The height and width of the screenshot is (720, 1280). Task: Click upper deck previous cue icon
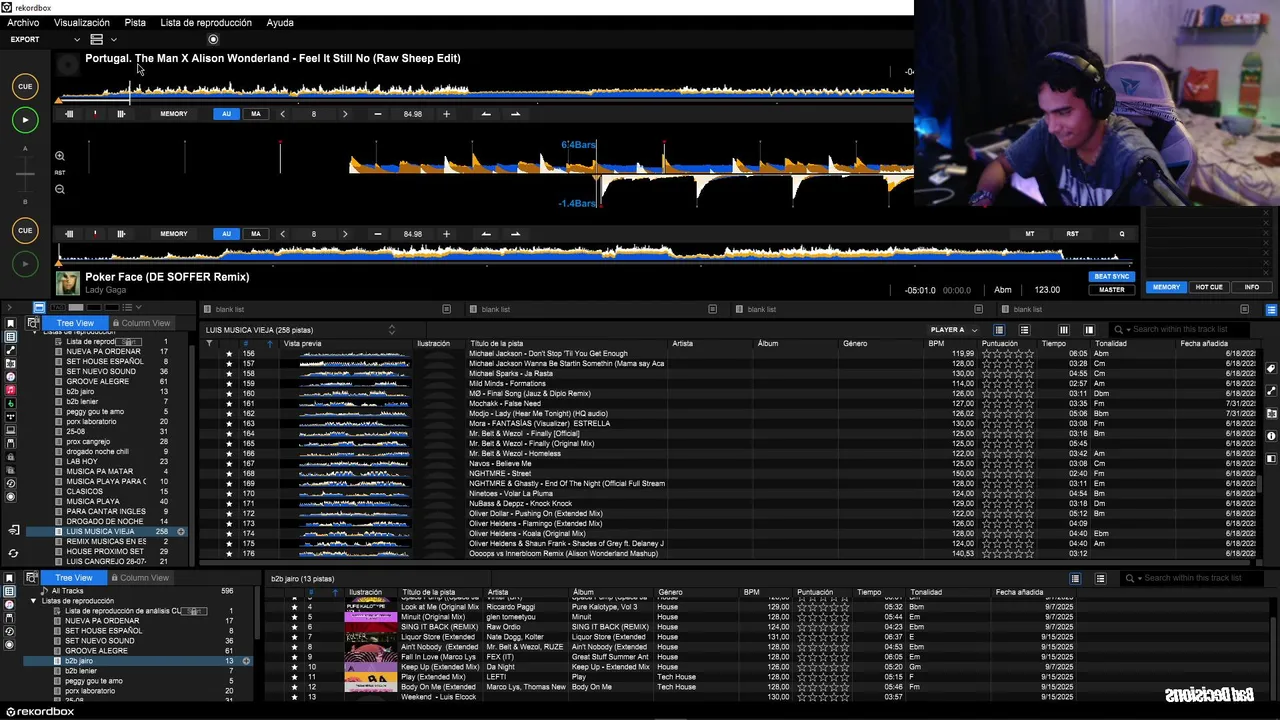coord(69,114)
